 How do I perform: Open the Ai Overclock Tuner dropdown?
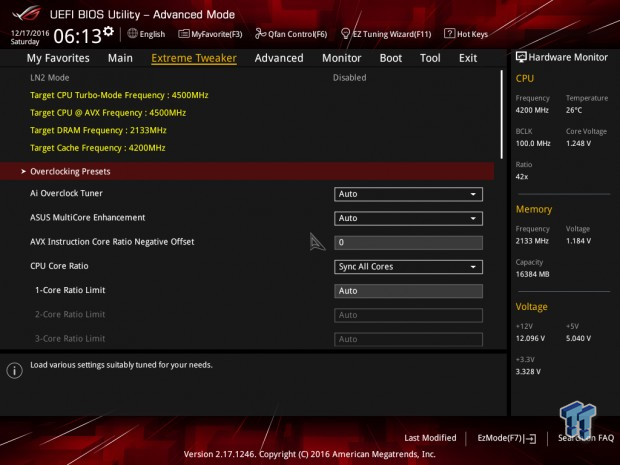pos(408,194)
